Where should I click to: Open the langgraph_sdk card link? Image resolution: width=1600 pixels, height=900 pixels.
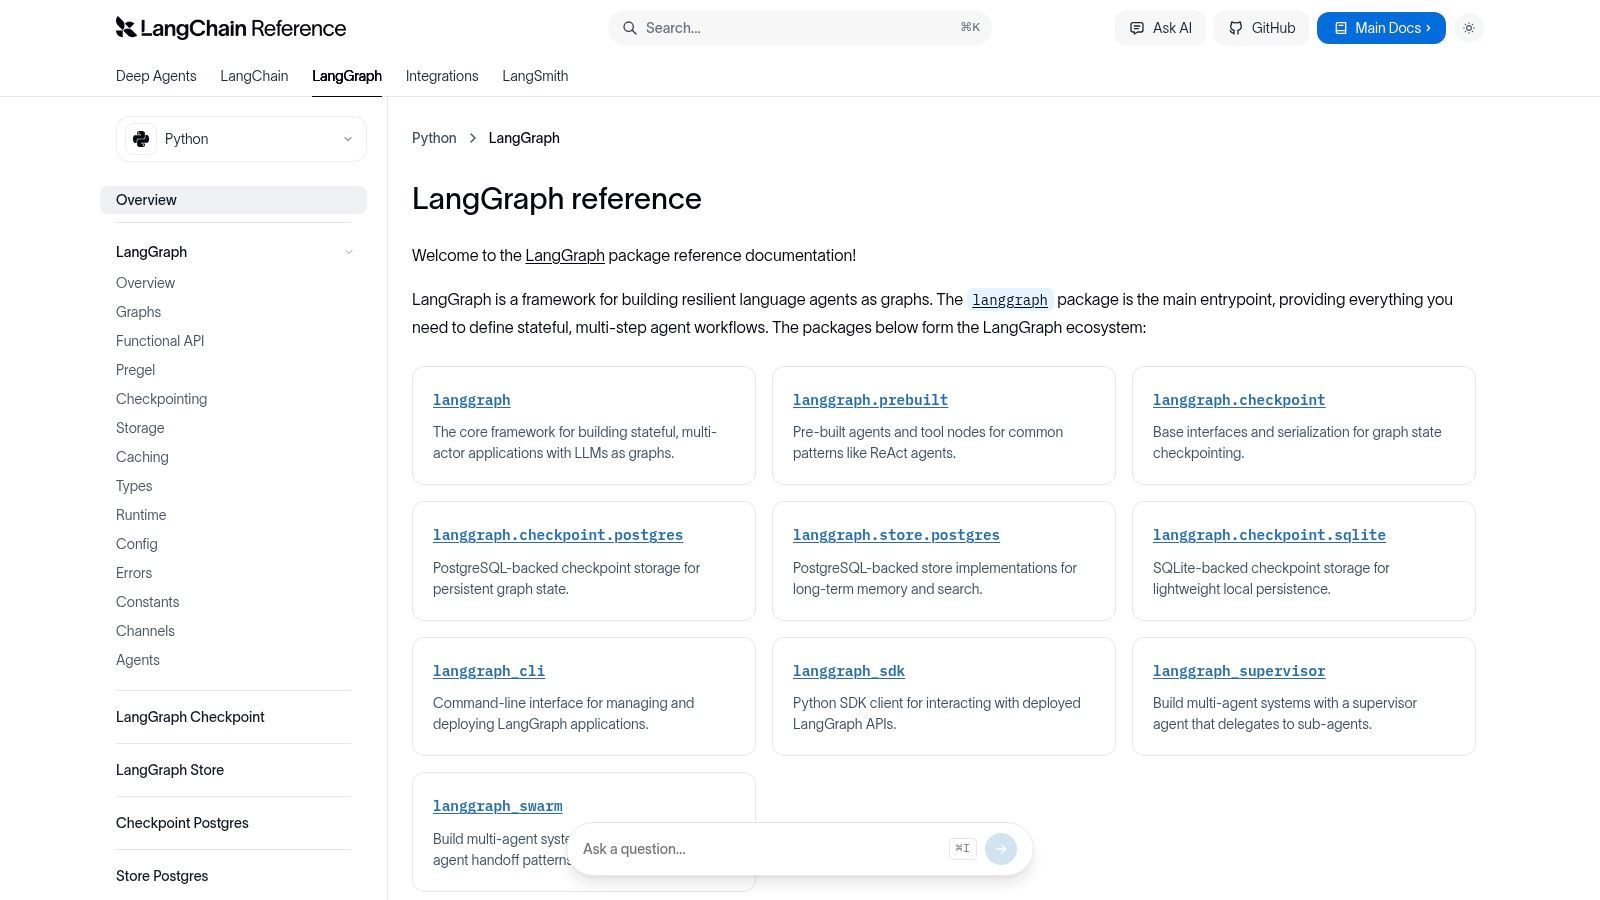pos(849,671)
